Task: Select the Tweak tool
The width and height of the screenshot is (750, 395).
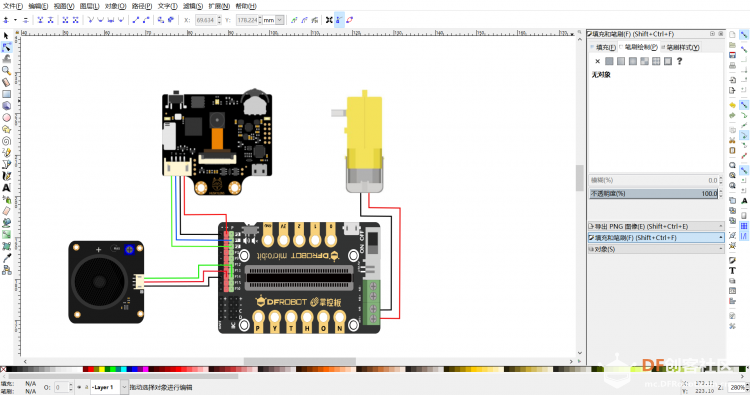Action: click(x=6, y=58)
